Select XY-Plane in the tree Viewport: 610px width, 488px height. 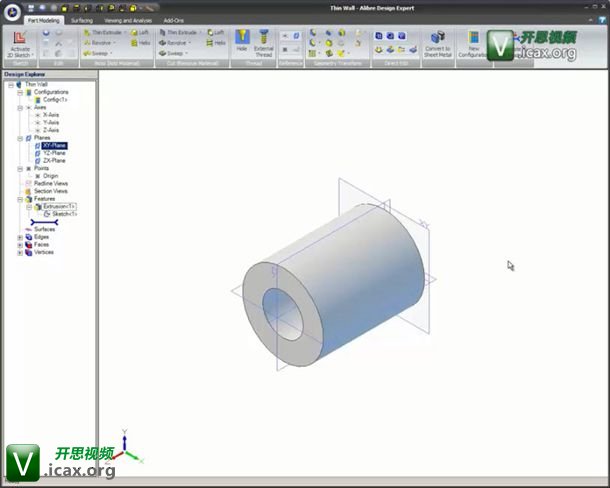coord(54,146)
